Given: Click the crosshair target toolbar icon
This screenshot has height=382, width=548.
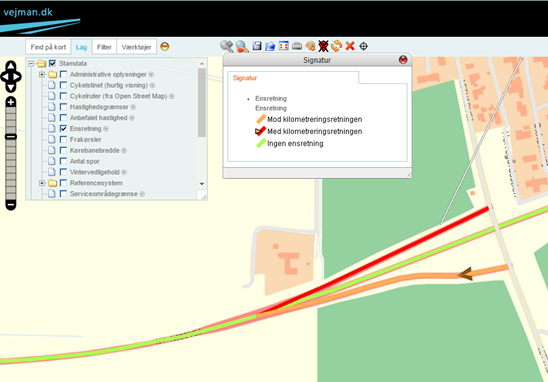Looking at the screenshot, I should pyautogui.click(x=363, y=46).
